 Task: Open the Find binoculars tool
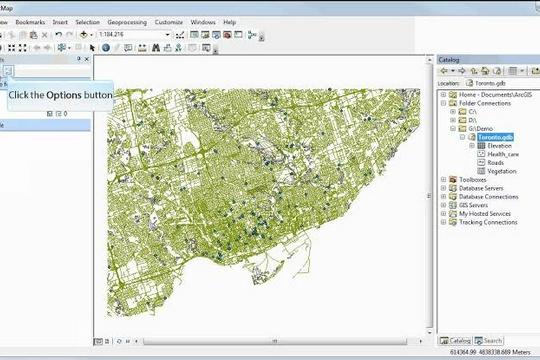(x=156, y=48)
